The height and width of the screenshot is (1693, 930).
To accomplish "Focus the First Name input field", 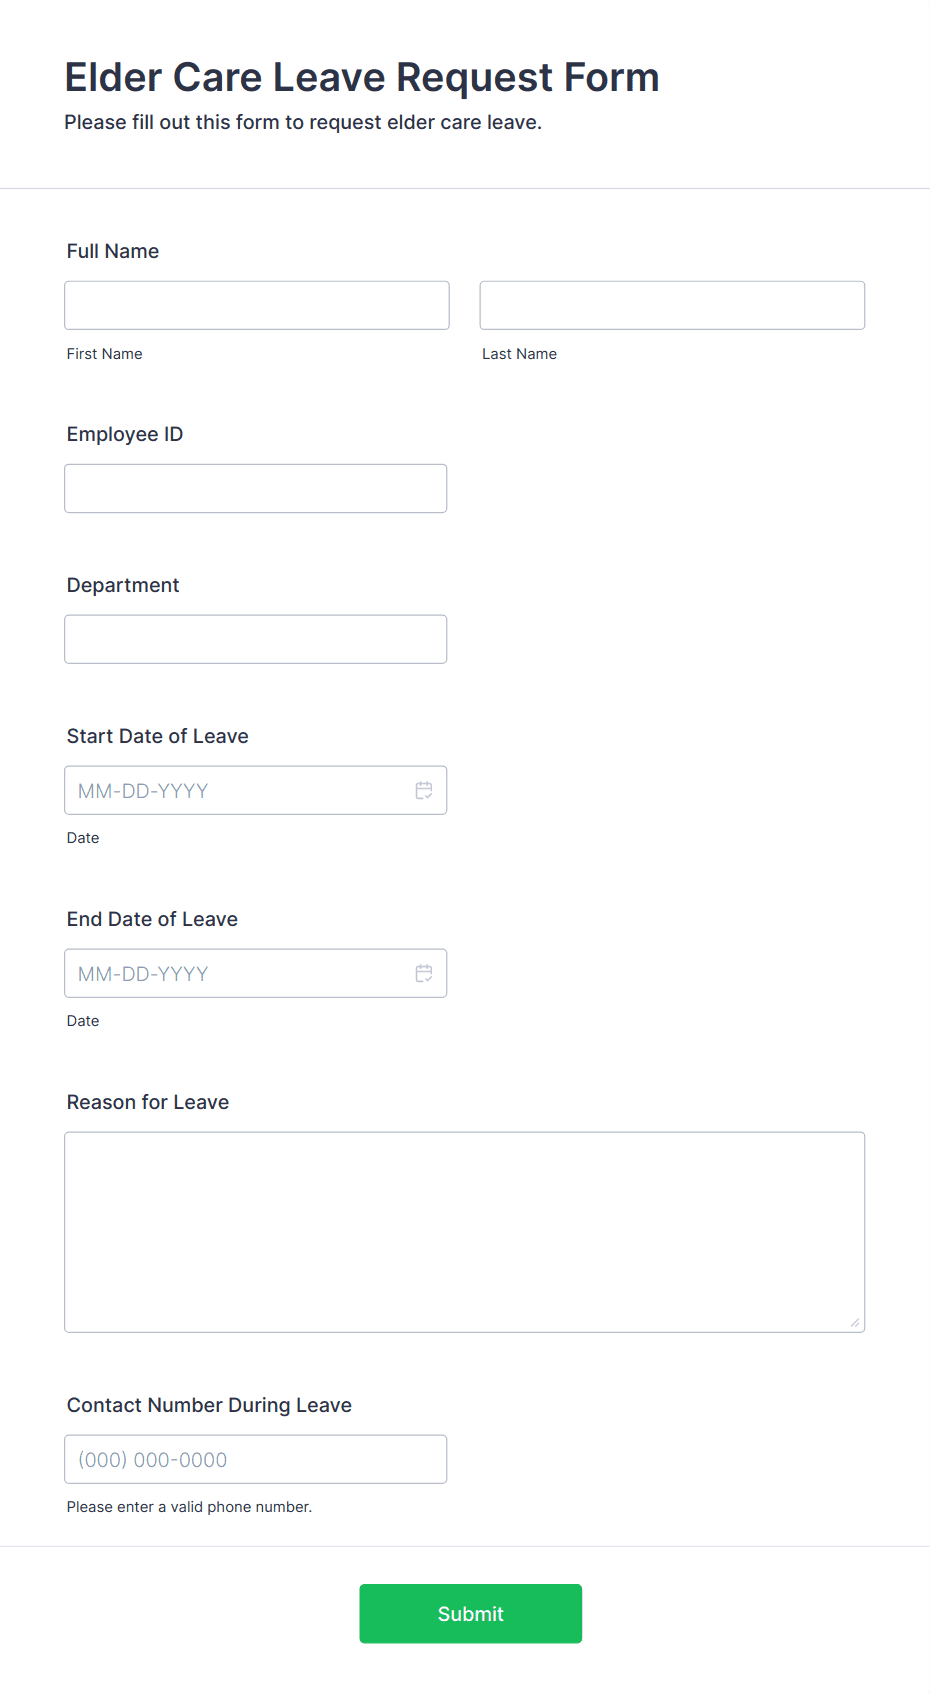I will (x=257, y=305).
